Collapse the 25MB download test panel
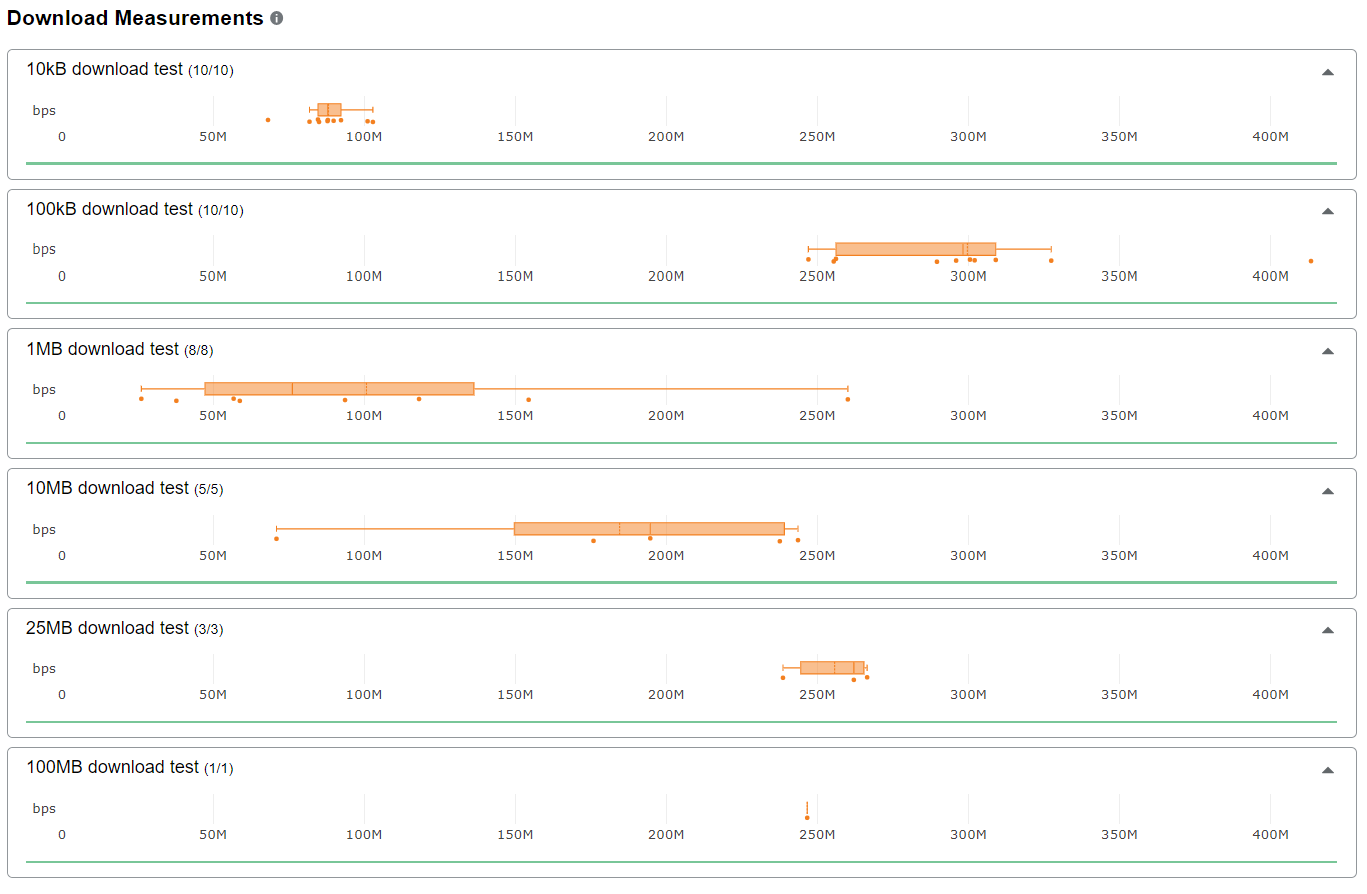The height and width of the screenshot is (894, 1367). [x=1328, y=630]
